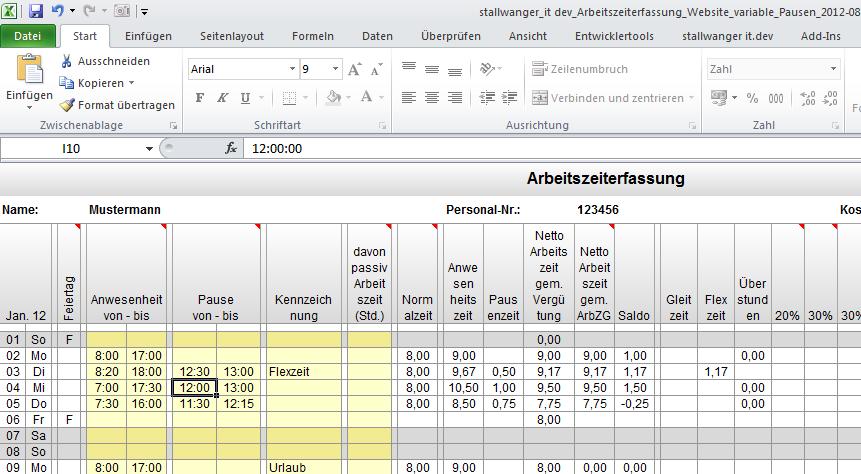The image size is (861, 474).
Task: Open Name Box dropdown arrow
Action: 149,148
